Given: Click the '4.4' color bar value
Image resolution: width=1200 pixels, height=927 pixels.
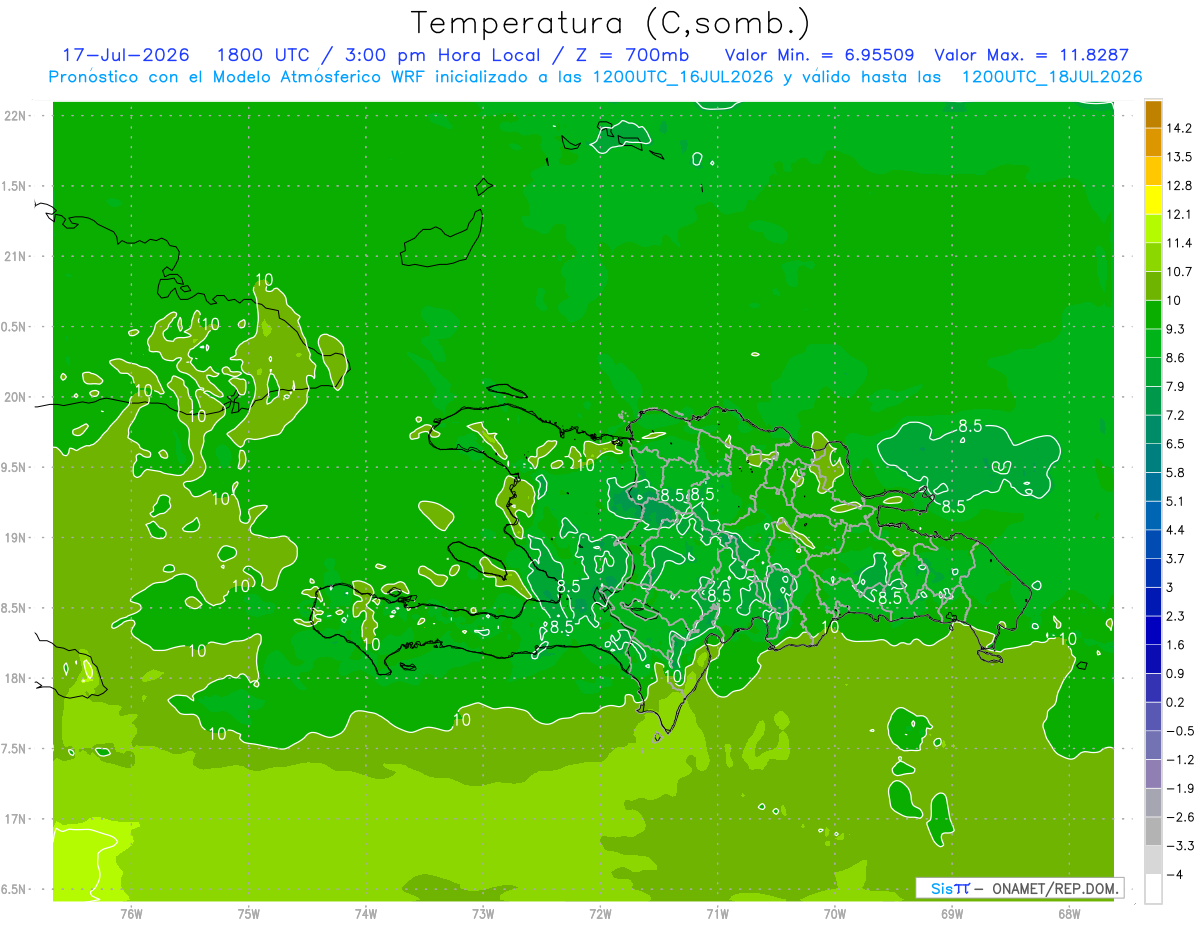Looking at the screenshot, I should pyautogui.click(x=1176, y=530).
